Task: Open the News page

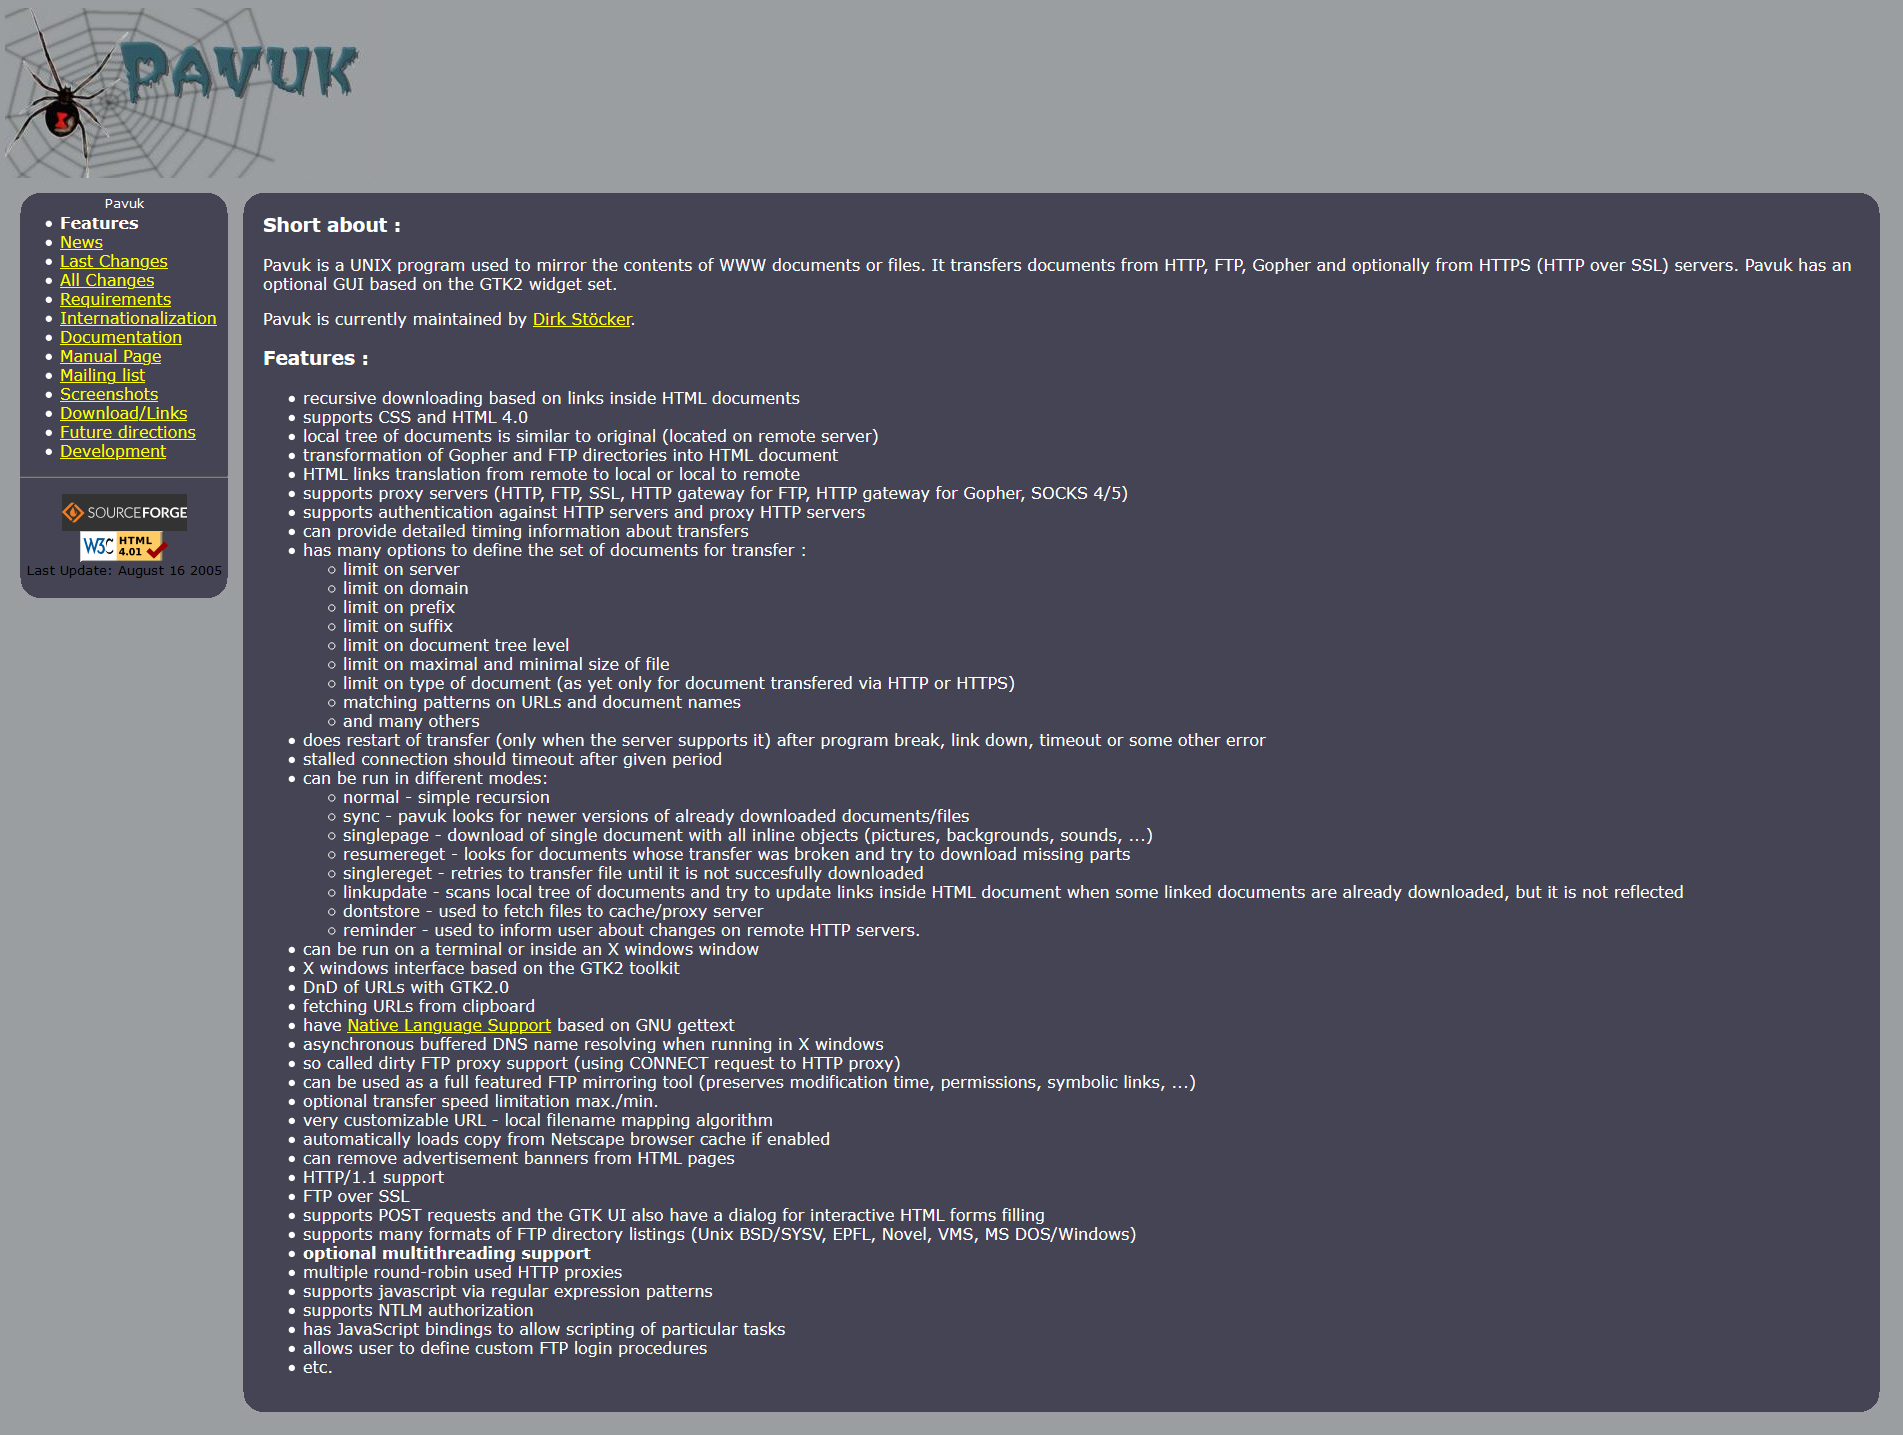Action: pyautogui.click(x=81, y=242)
